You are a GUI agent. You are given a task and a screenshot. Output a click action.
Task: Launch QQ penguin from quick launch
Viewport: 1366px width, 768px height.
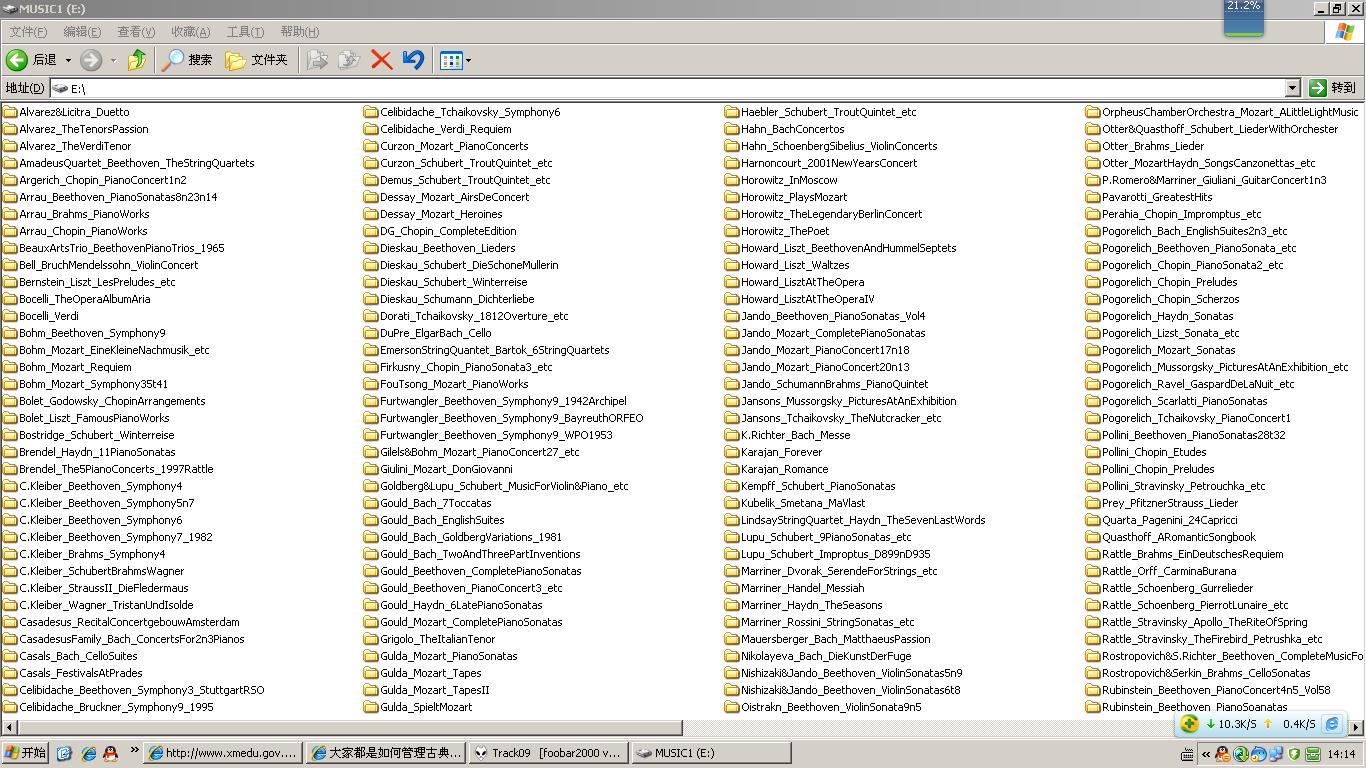click(x=110, y=753)
